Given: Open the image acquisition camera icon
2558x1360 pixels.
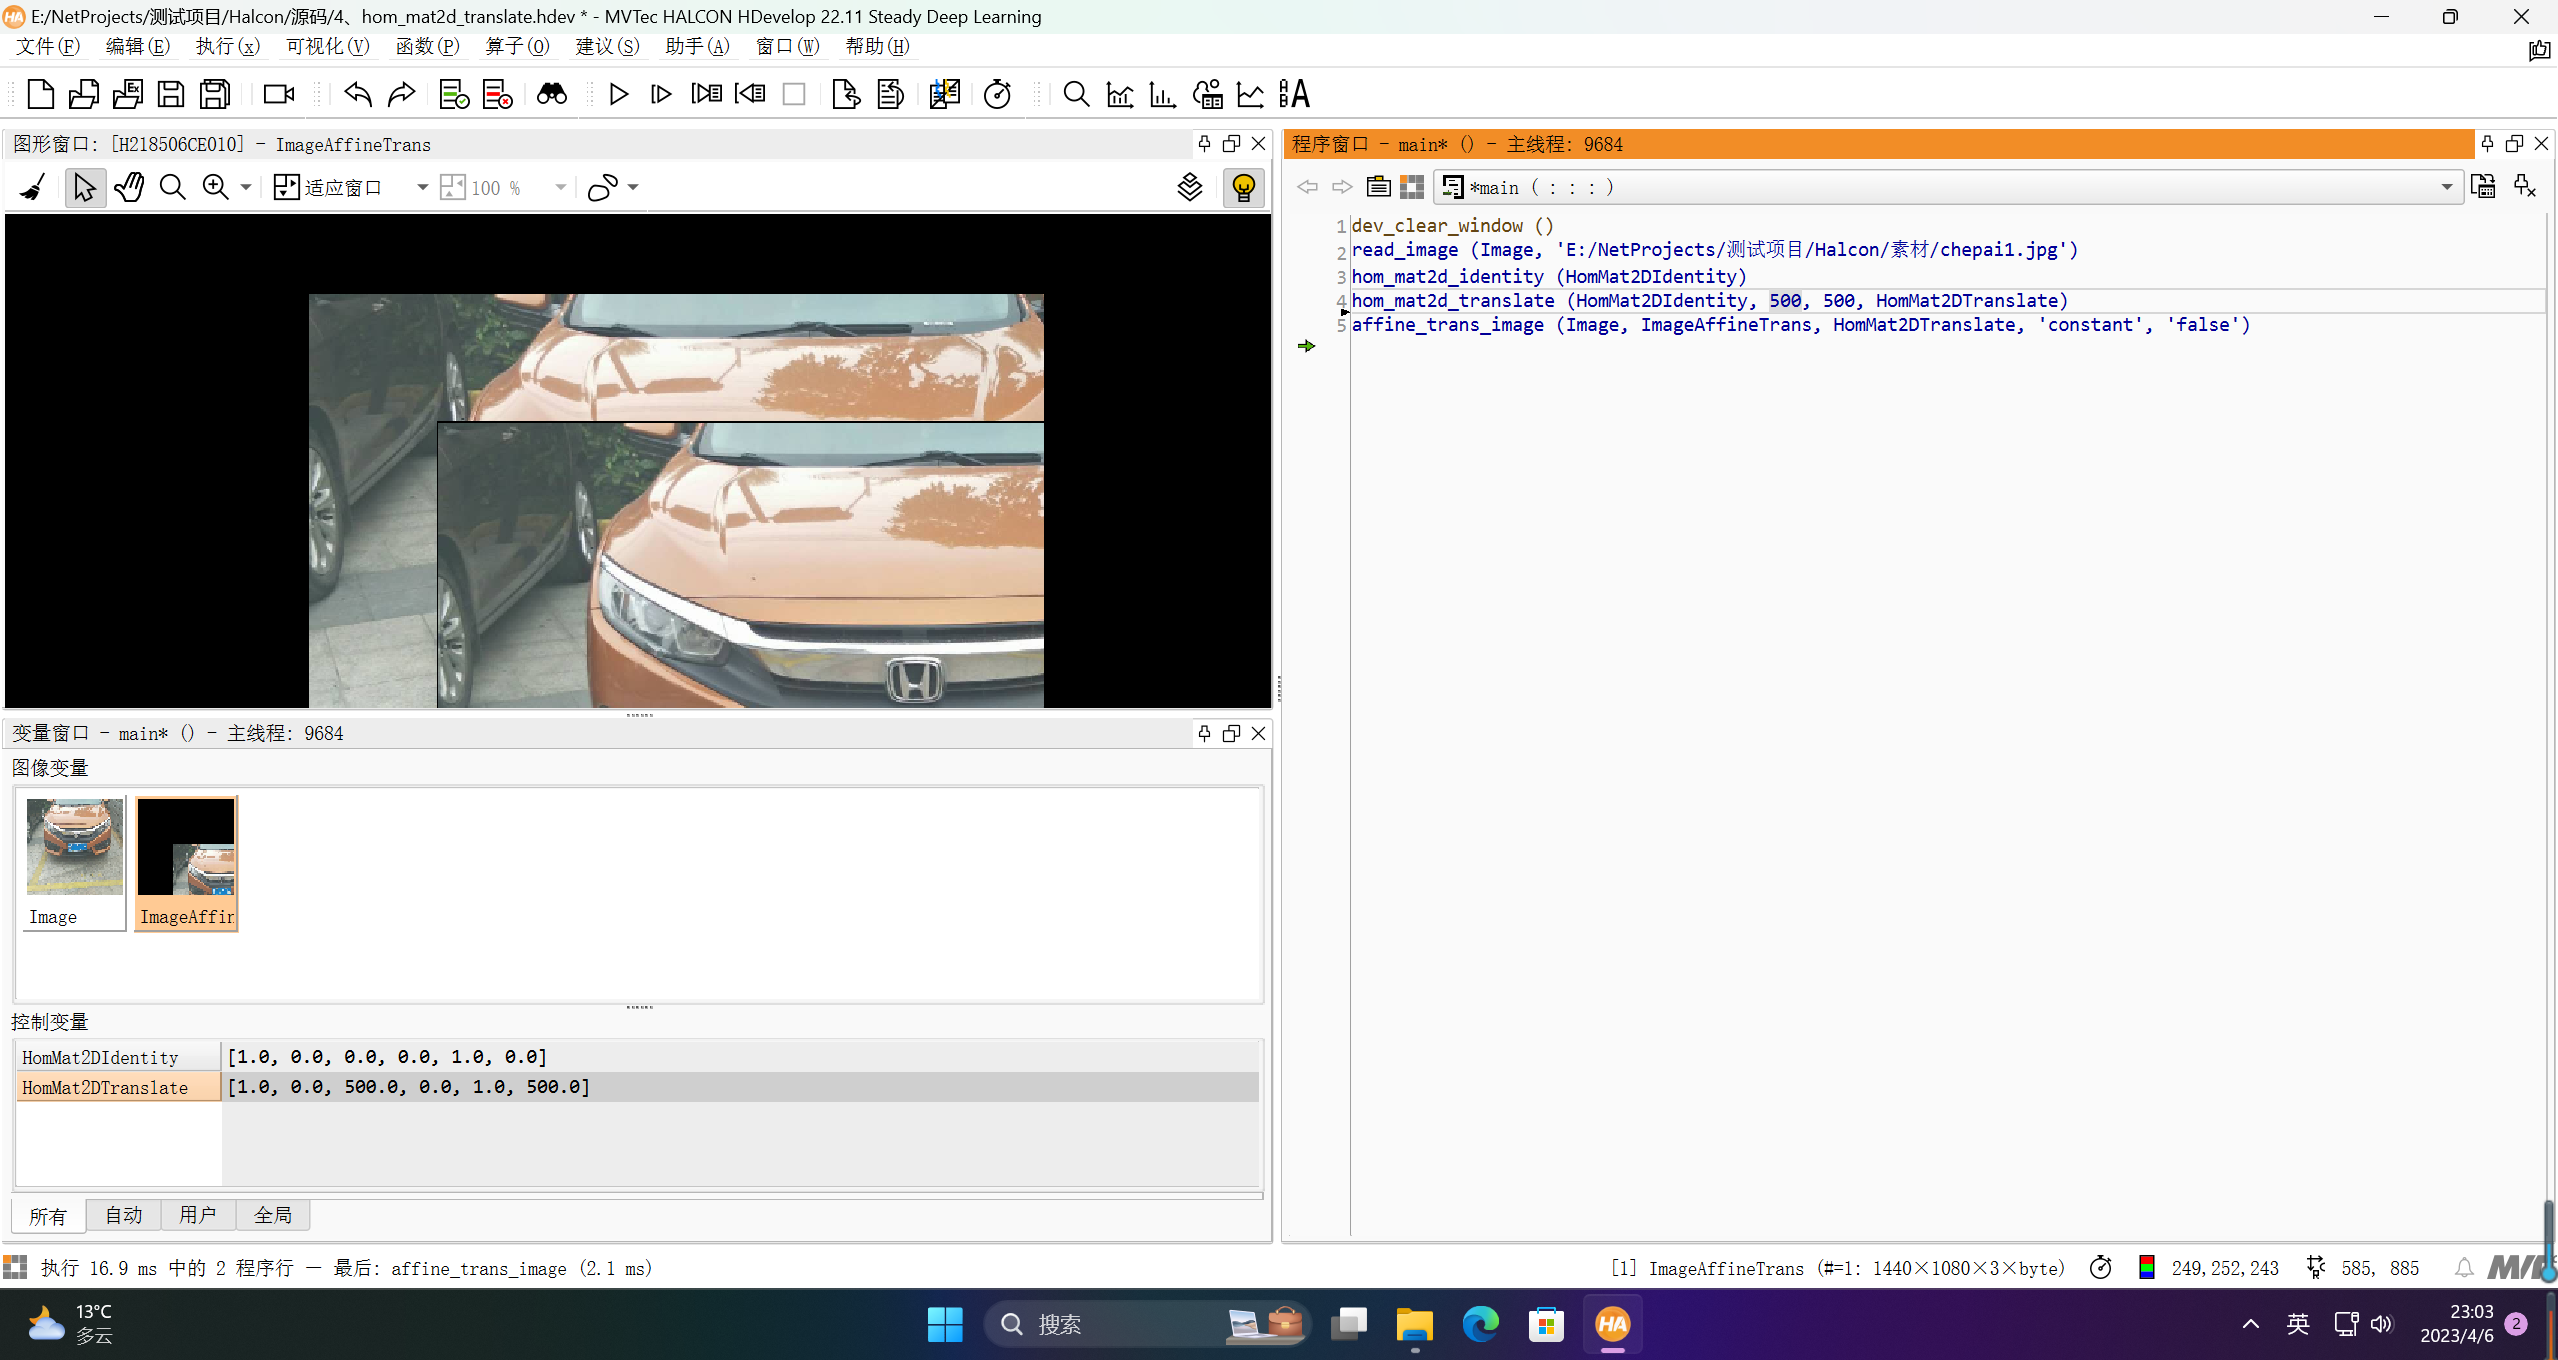Looking at the screenshot, I should [278, 94].
